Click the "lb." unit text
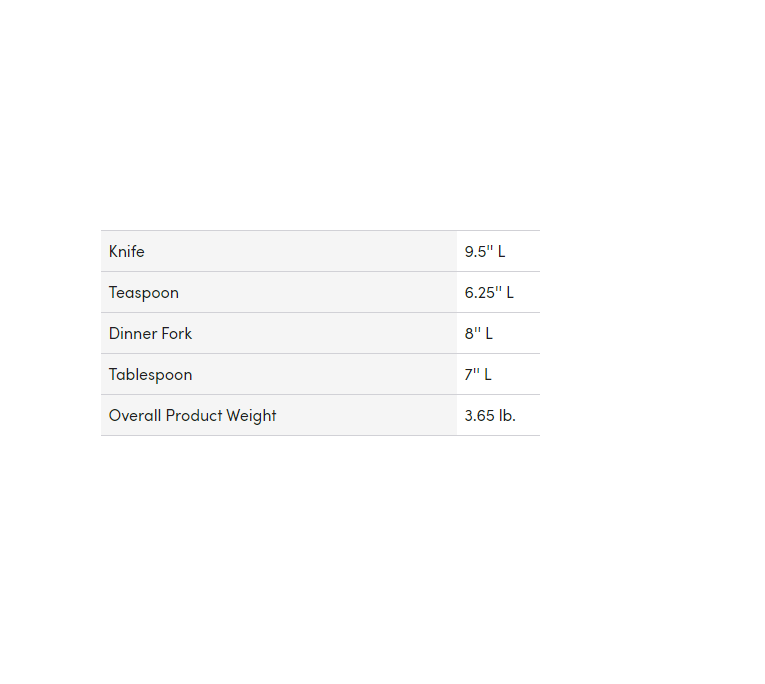This screenshot has width=765, height=684. [507, 416]
